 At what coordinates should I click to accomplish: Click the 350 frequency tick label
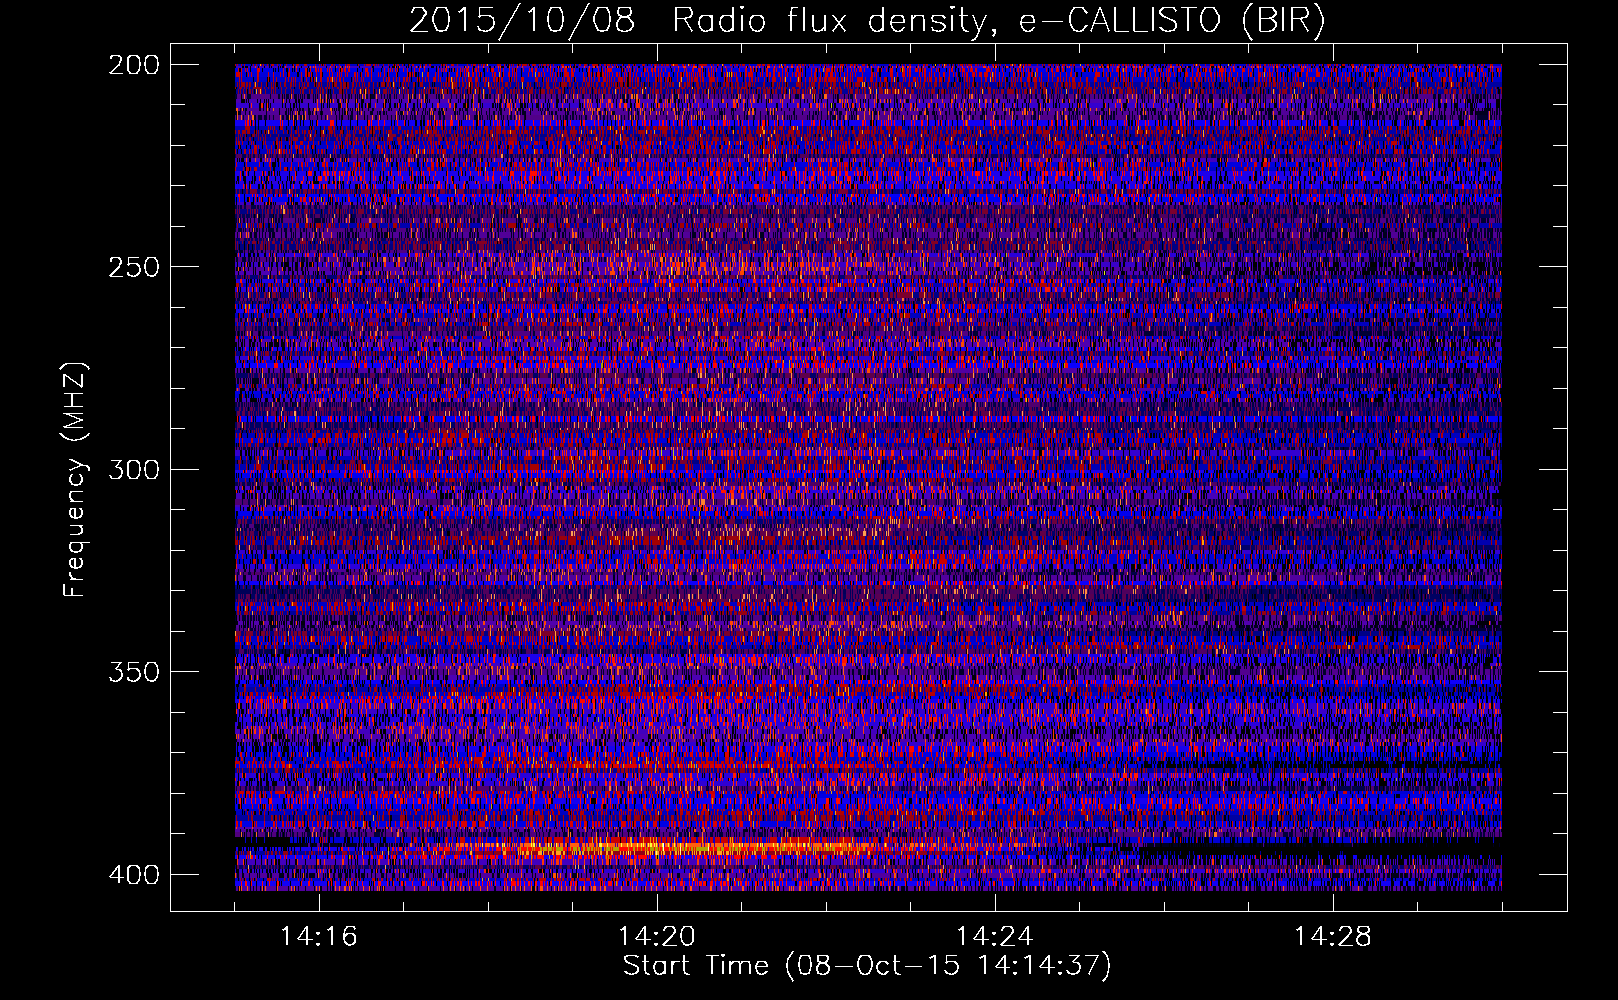tap(133, 672)
